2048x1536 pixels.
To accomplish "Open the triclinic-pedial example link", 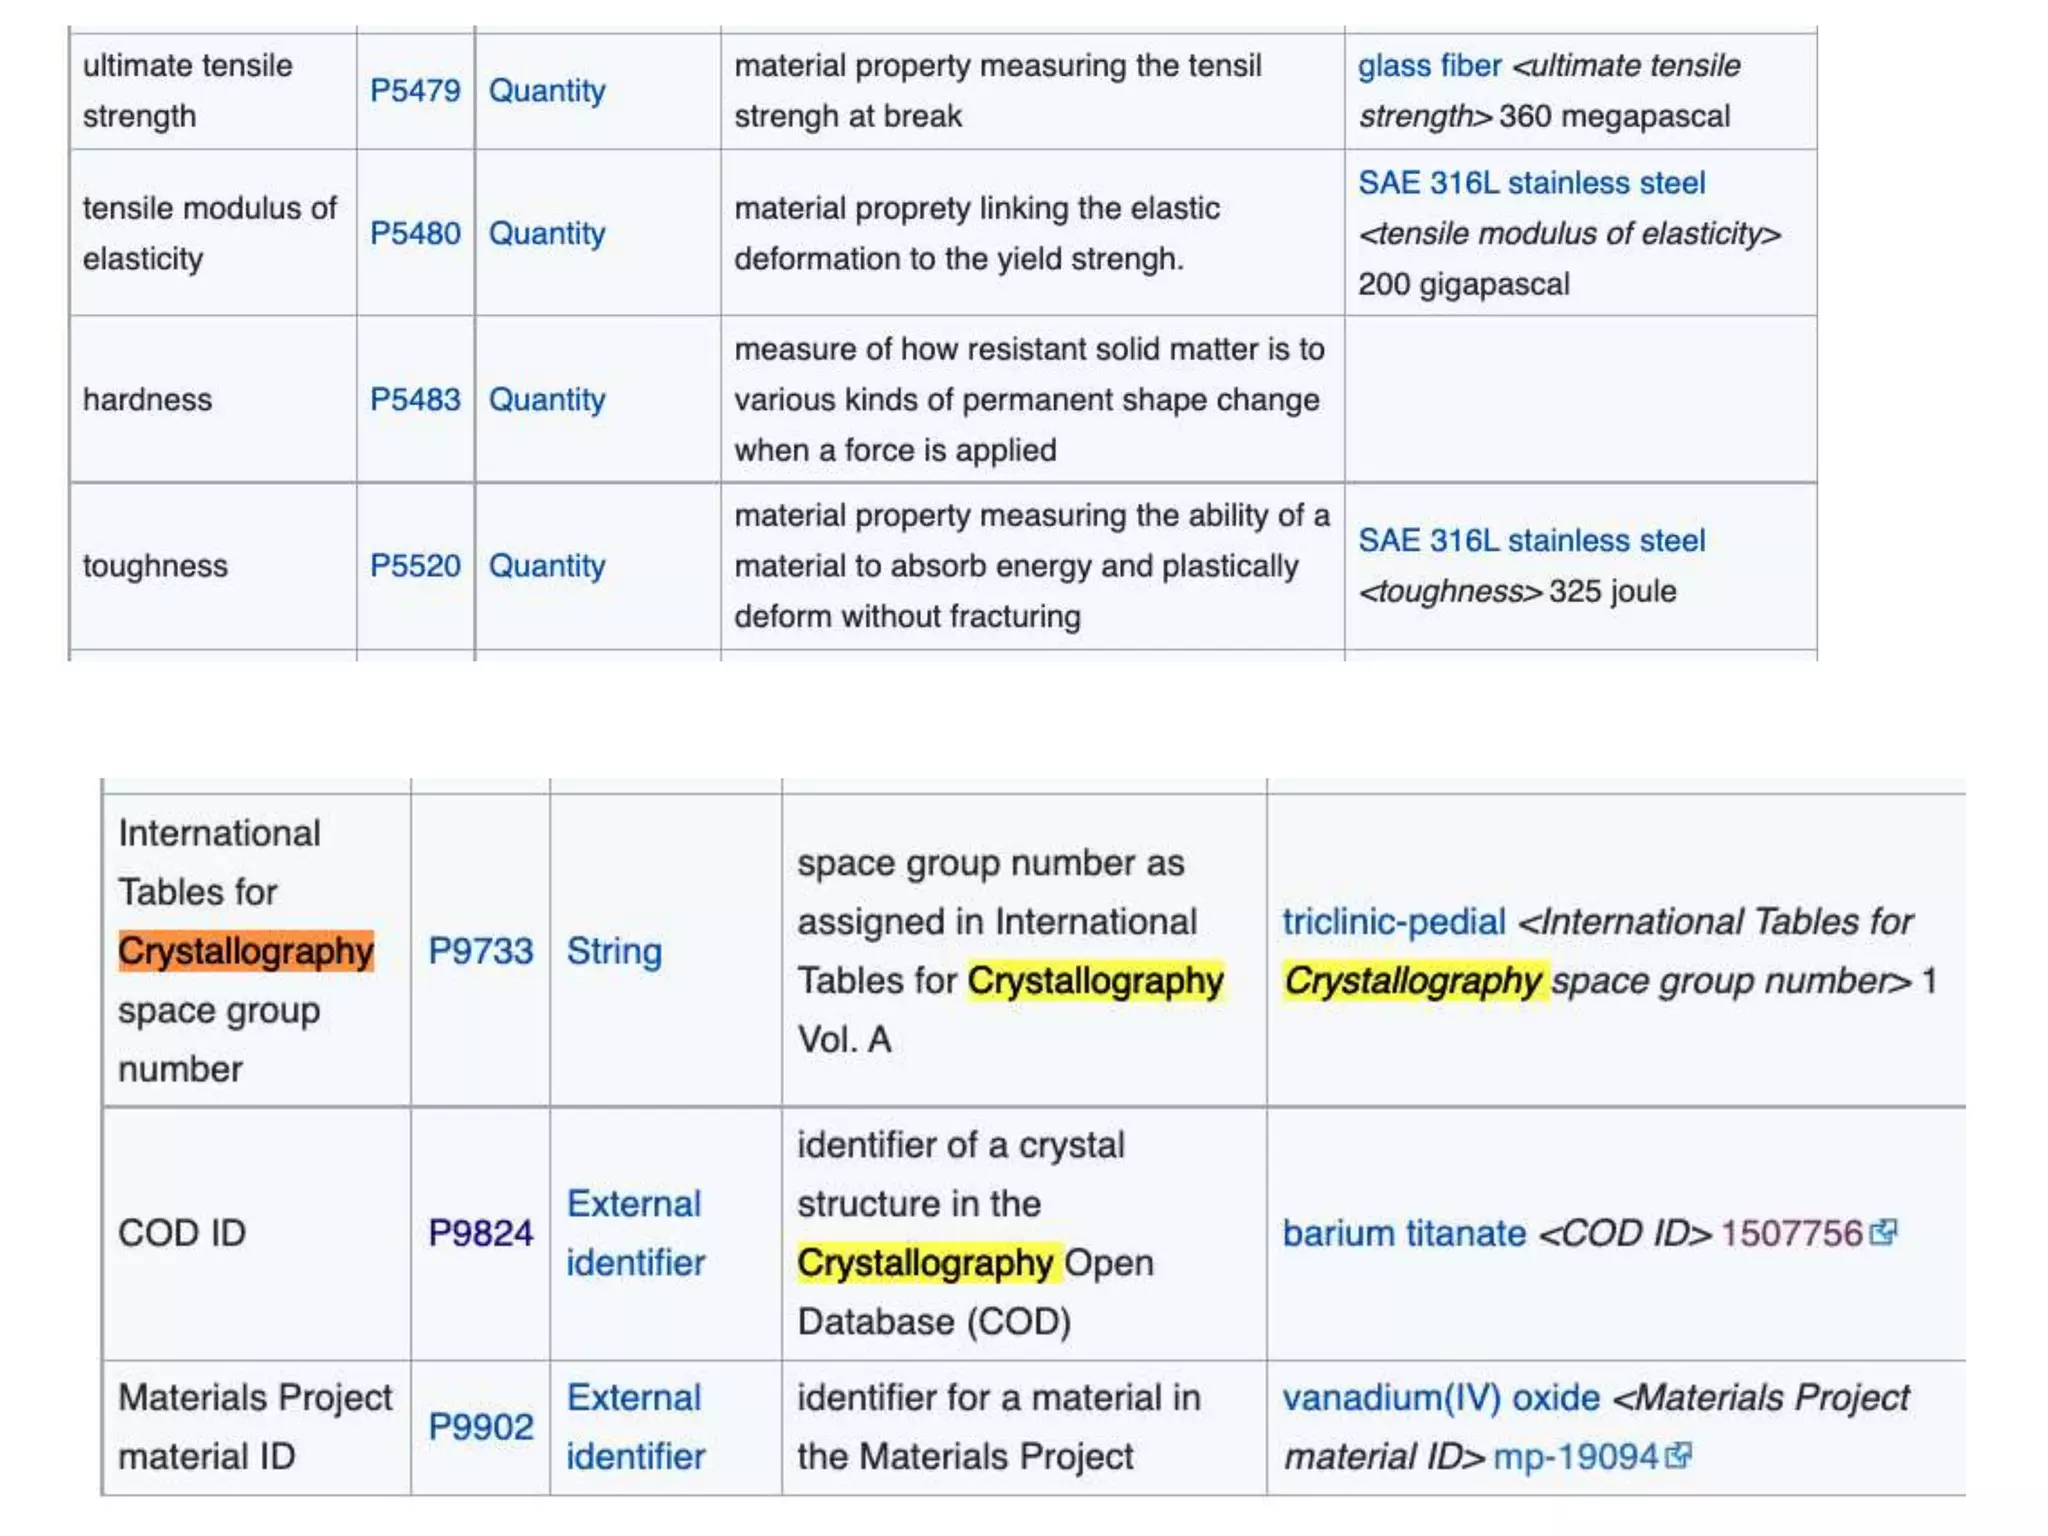I will click(1393, 921).
